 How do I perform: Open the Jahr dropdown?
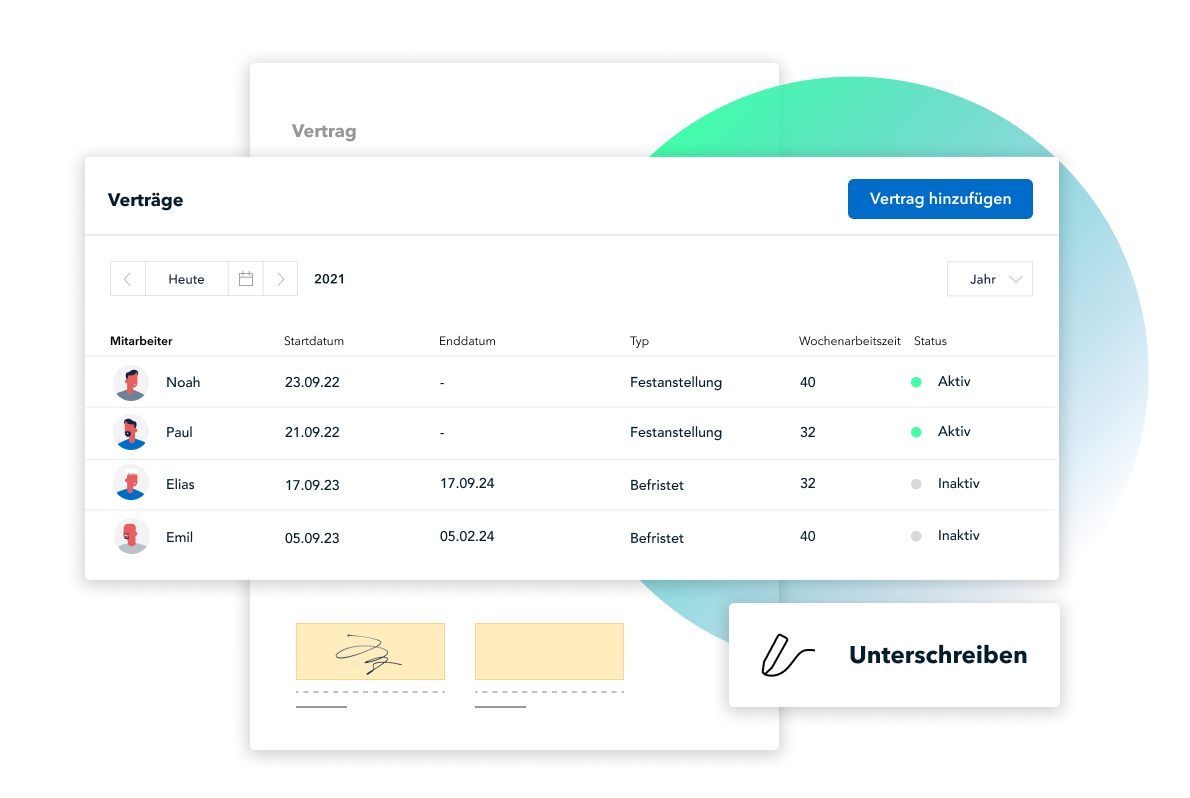989,279
